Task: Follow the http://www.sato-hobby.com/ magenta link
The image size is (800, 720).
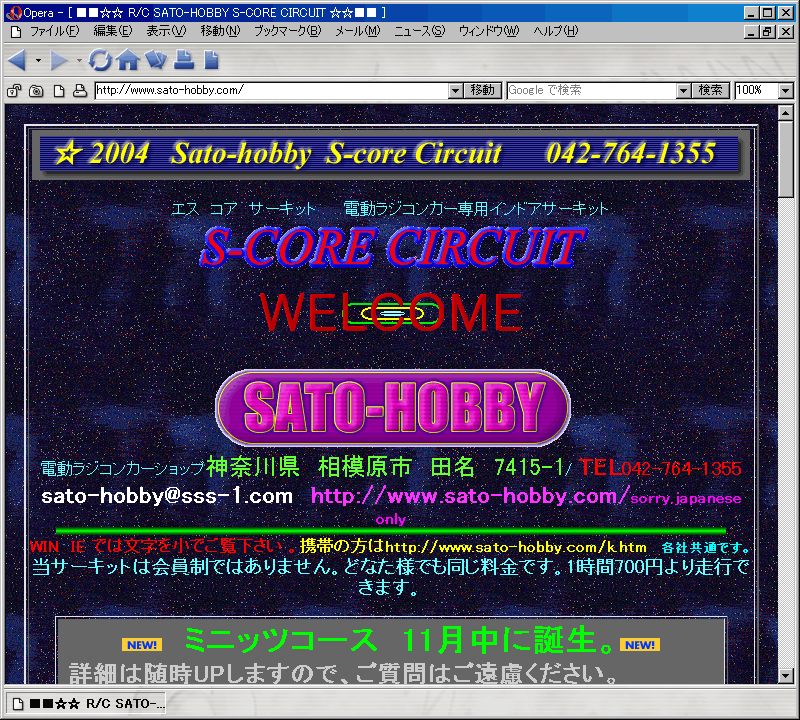Action: tap(470, 496)
